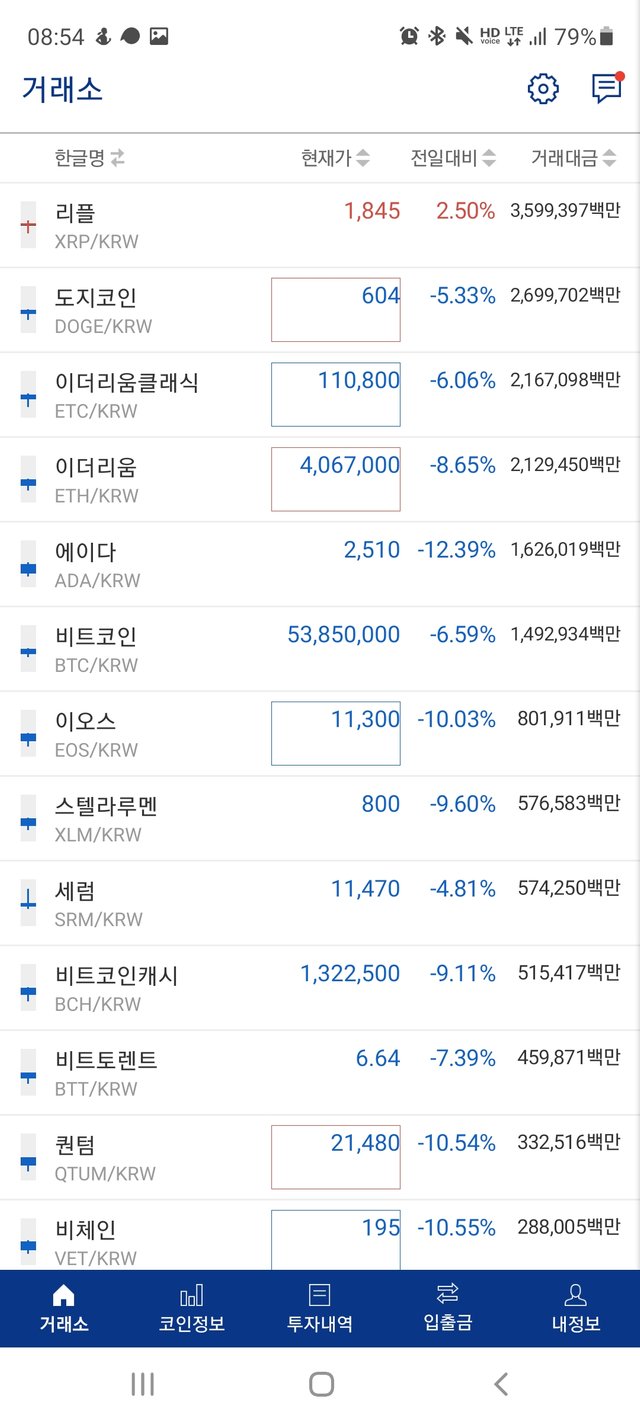This screenshot has height=1422, width=640.
Task: Open the 입출금 transfer arrows icon
Action: [x=448, y=1293]
